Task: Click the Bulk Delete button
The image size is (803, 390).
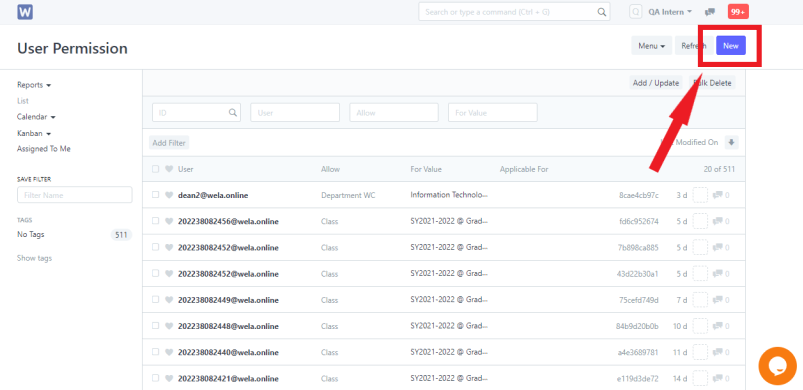Action: click(x=712, y=83)
